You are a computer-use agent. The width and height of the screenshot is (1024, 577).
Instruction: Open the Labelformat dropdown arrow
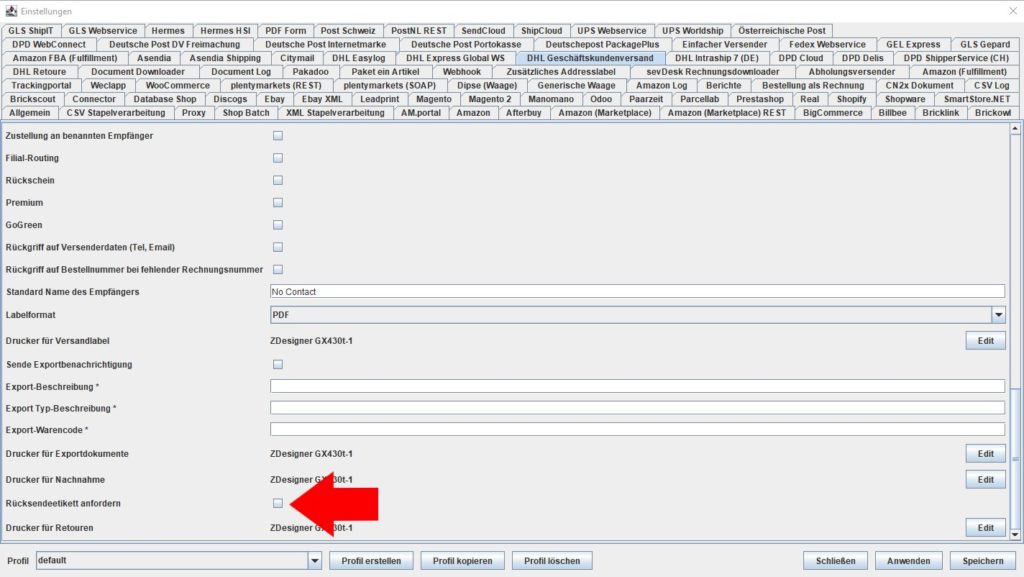999,315
